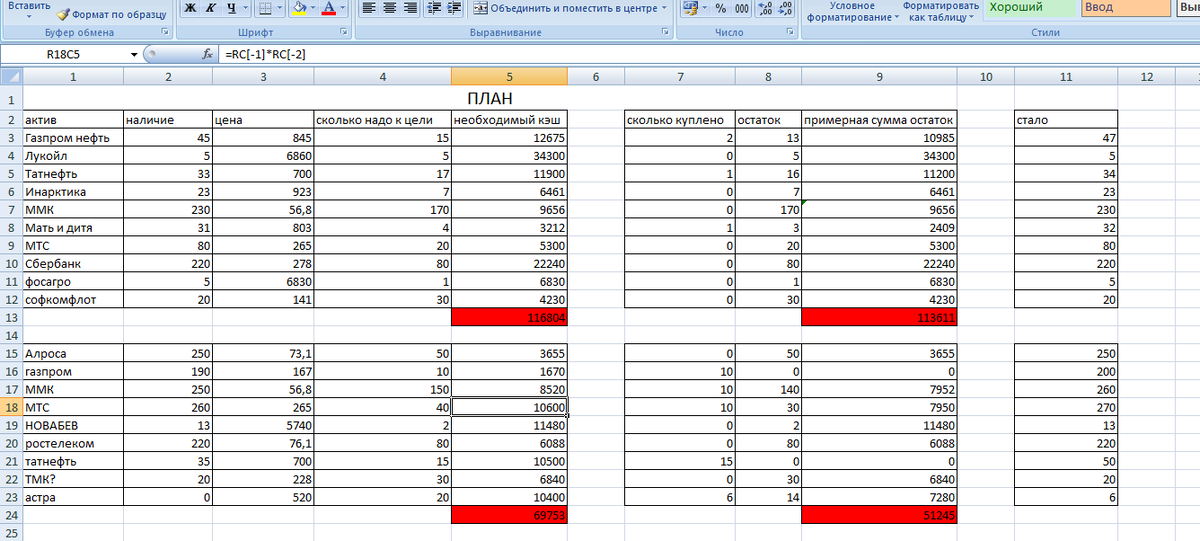Select row 13 header

(x=11, y=317)
